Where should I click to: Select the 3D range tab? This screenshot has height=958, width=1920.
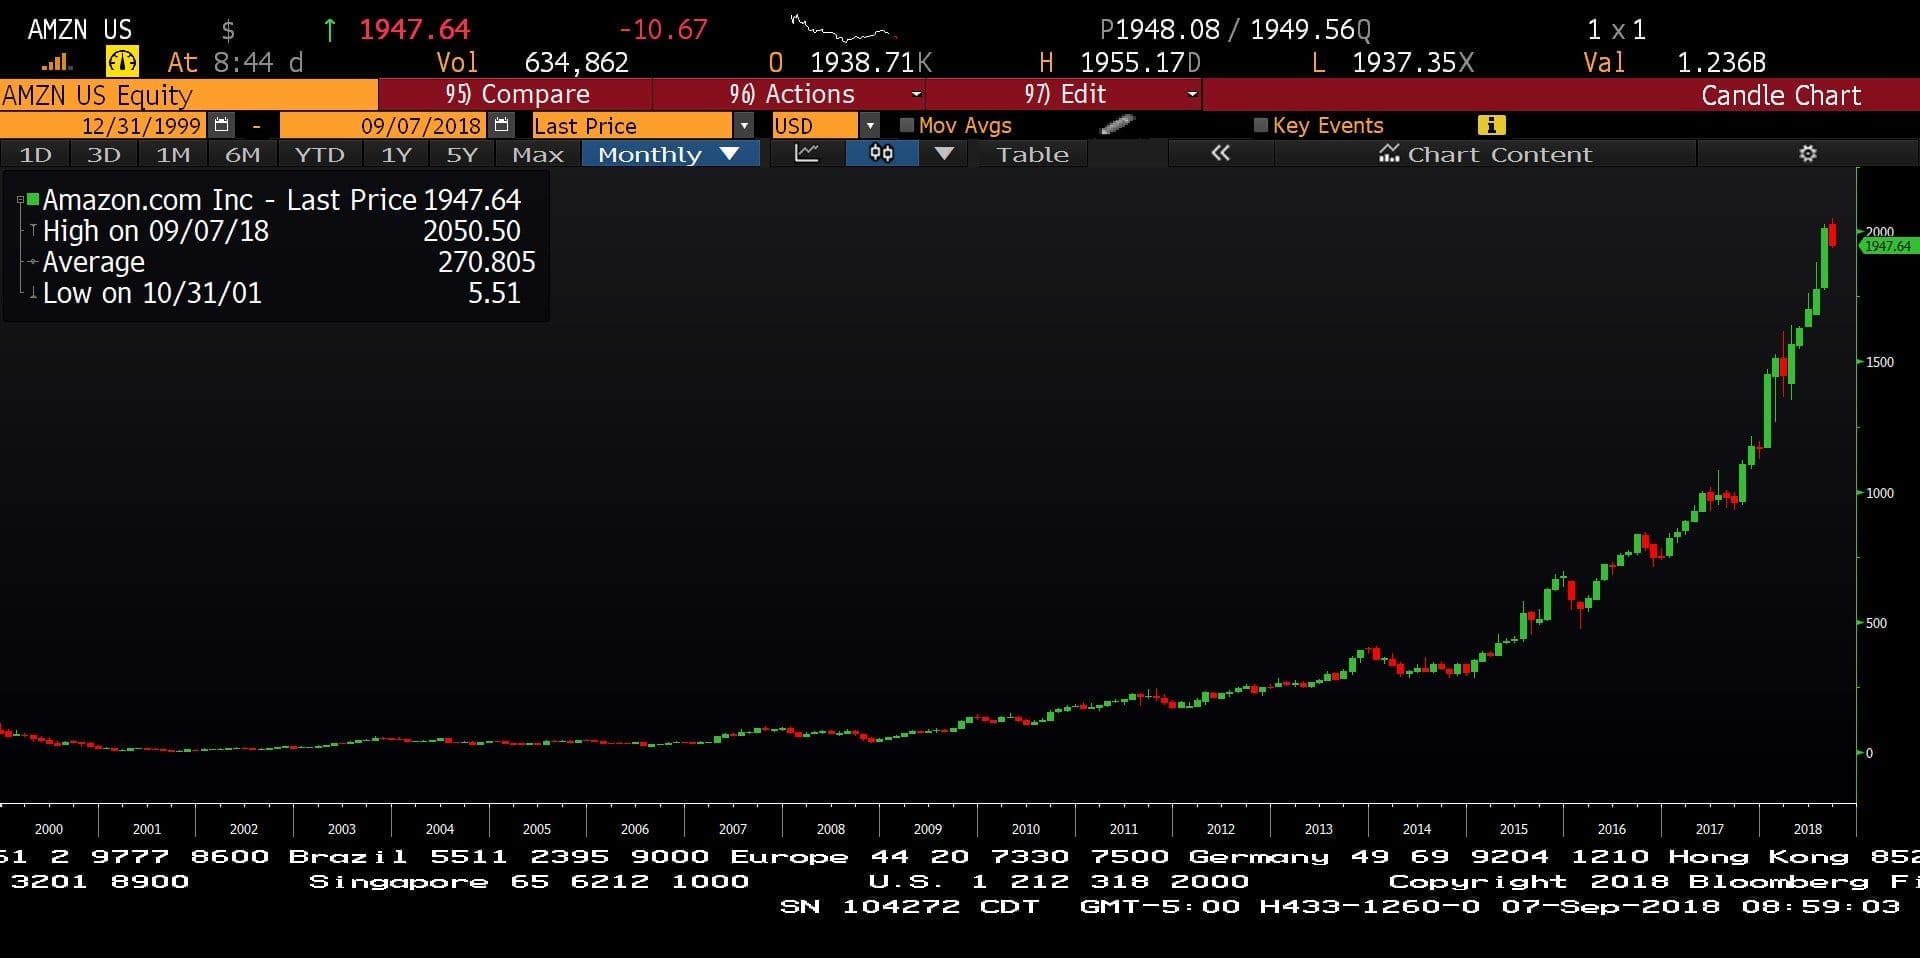(104, 154)
